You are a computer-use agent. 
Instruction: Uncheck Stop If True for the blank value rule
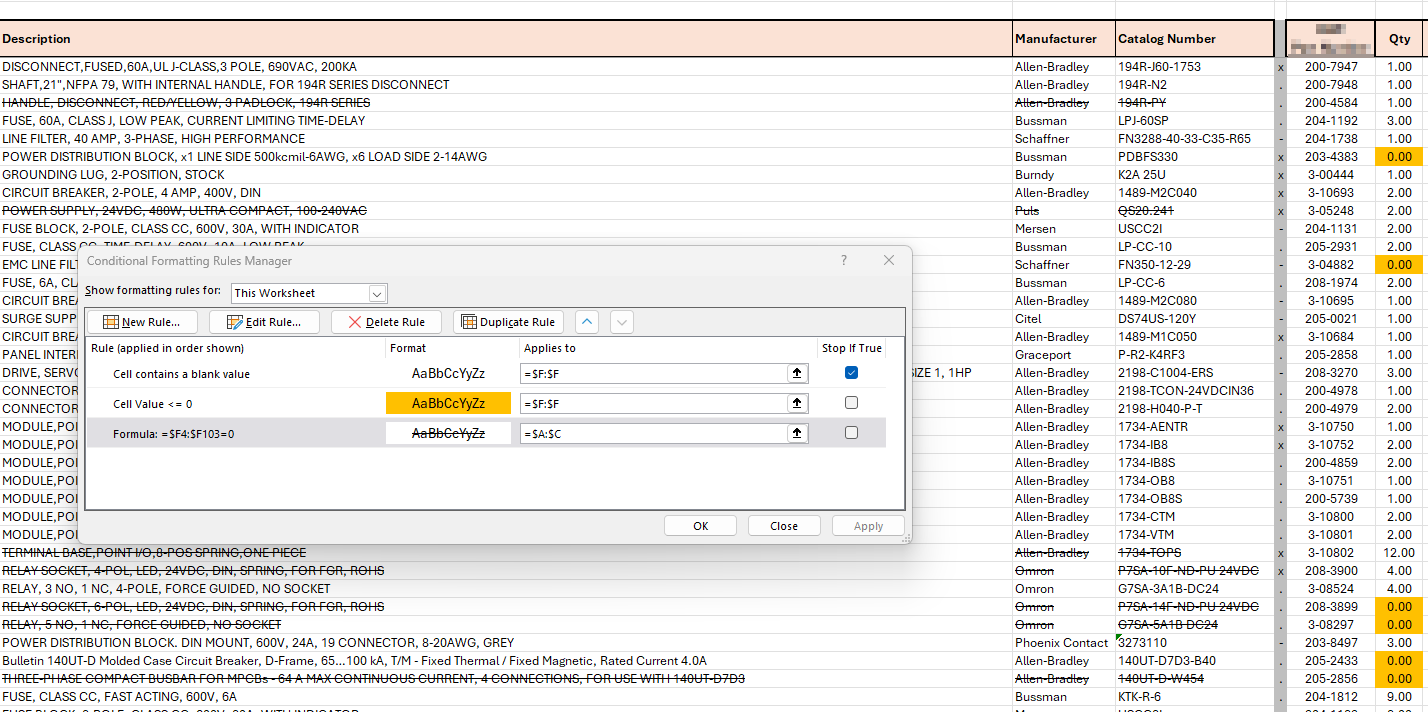[x=851, y=372]
